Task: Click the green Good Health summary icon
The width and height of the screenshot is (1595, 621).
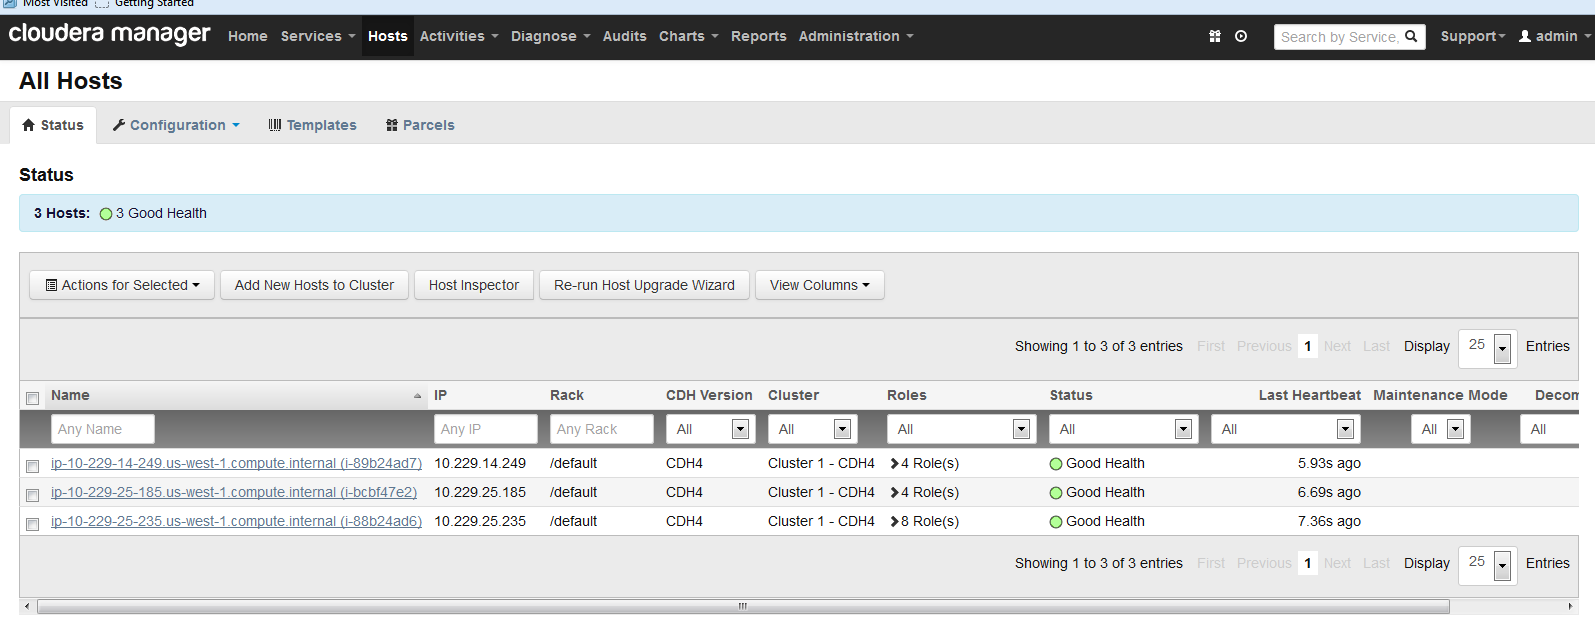Action: [106, 214]
